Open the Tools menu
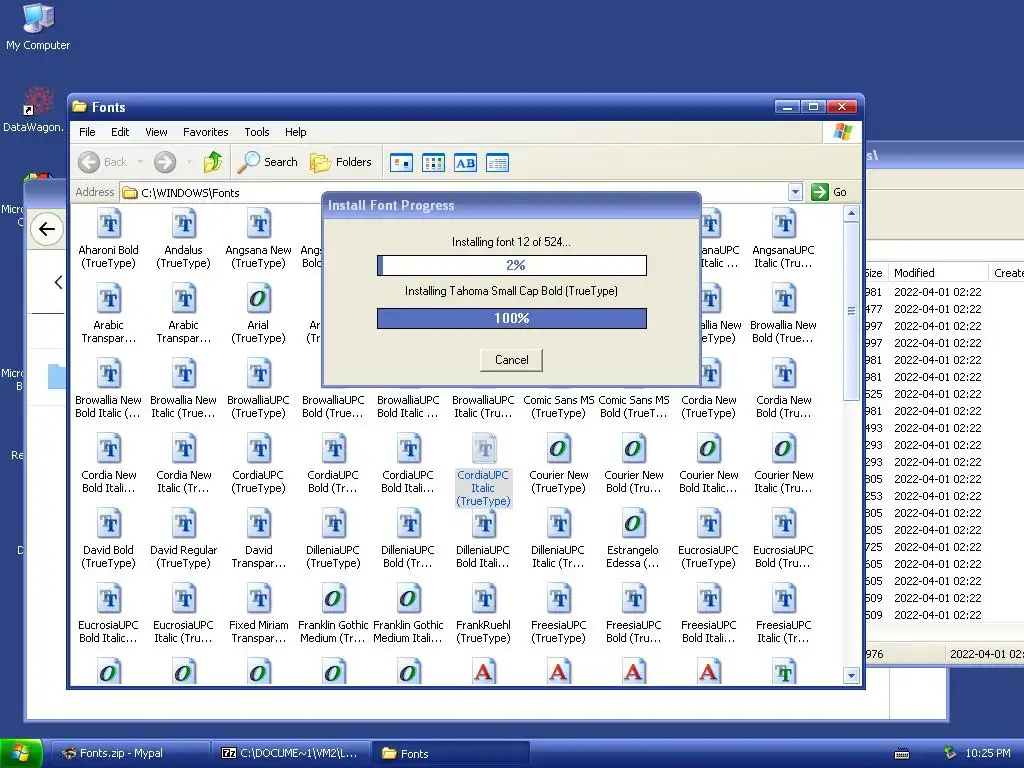The height and width of the screenshot is (768, 1024). click(x=257, y=132)
